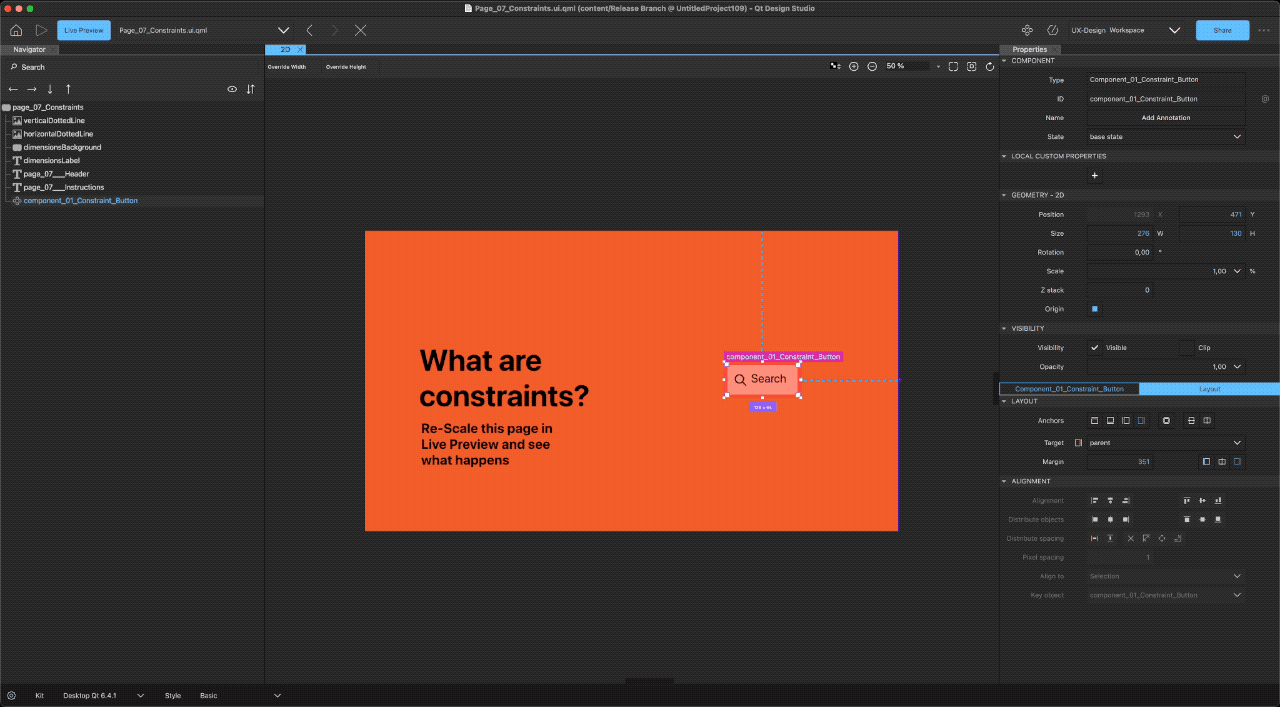Open the anchor Target parent dropdown
Screen dimensions: 1280x707
pyautogui.click(x=1166, y=443)
